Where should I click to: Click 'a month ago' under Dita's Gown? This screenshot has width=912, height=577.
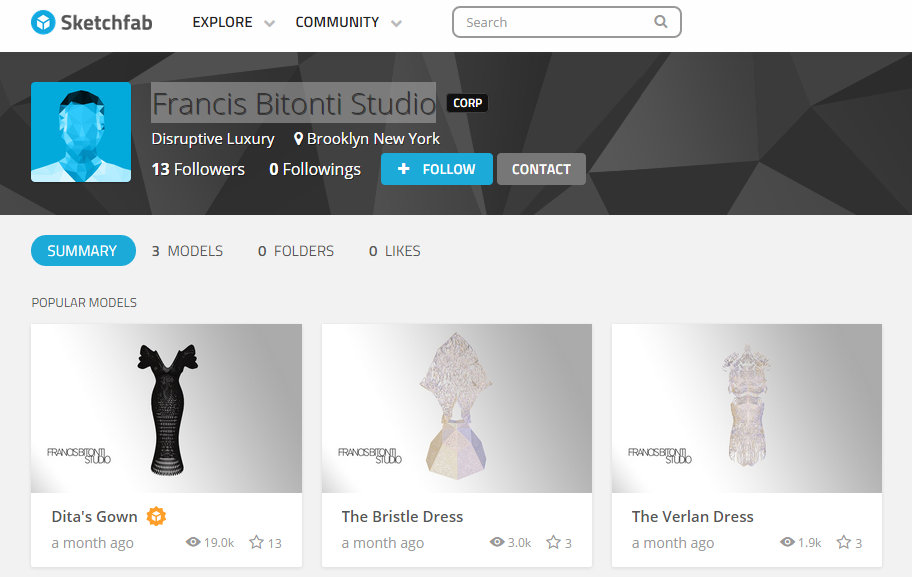coord(92,543)
